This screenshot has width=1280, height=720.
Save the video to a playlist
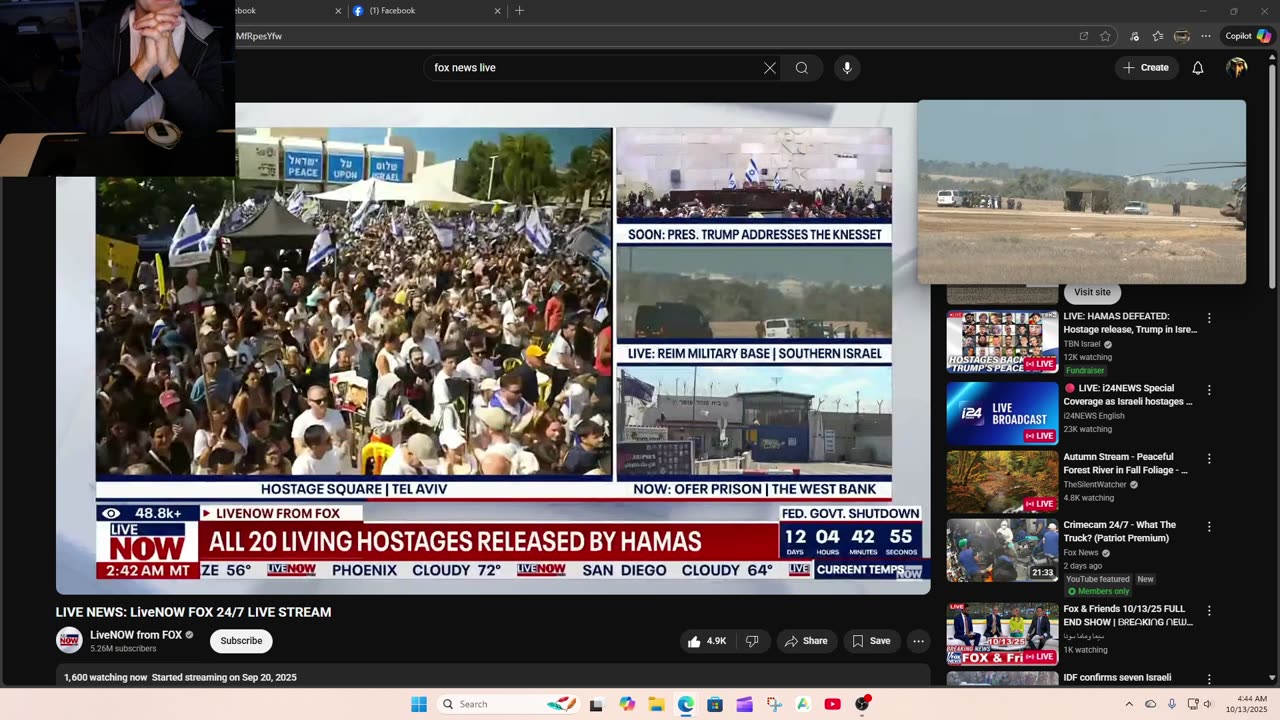tap(871, 641)
